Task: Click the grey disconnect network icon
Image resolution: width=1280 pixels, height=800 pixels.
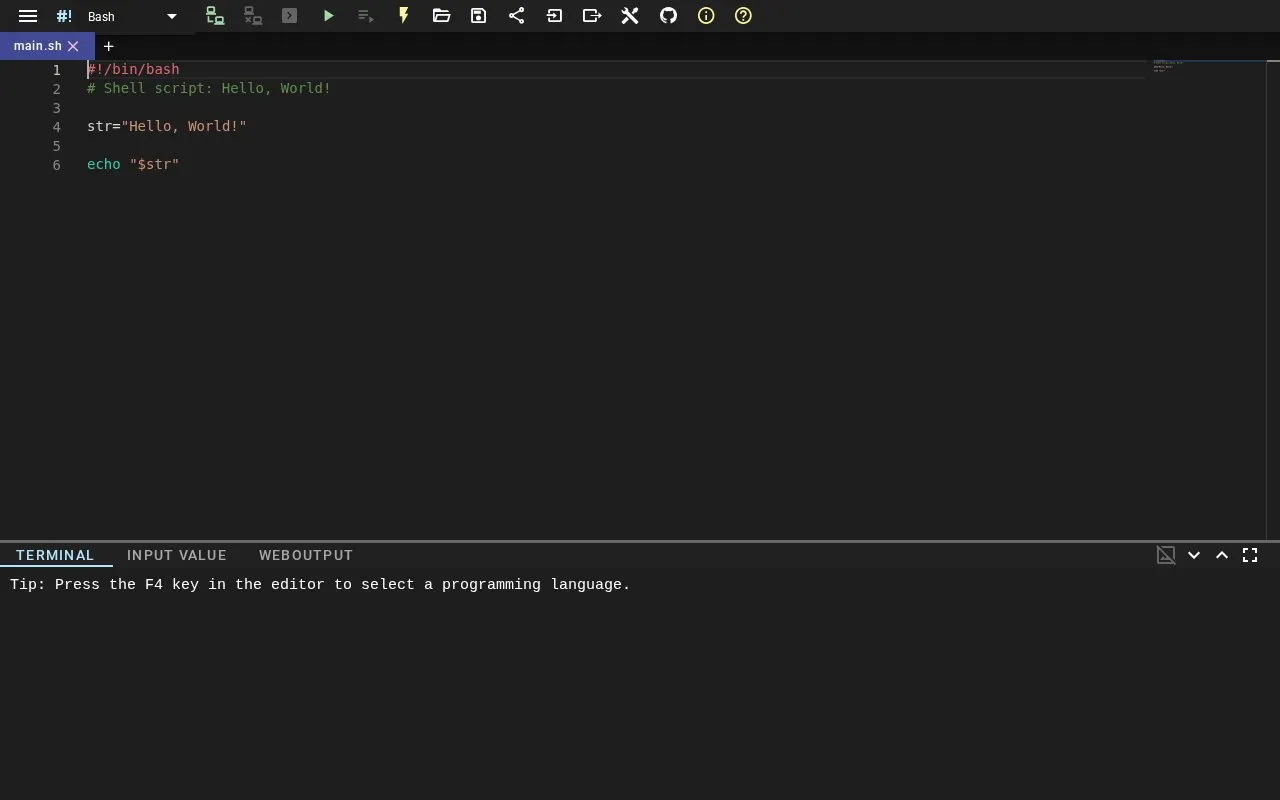Action: click(253, 16)
